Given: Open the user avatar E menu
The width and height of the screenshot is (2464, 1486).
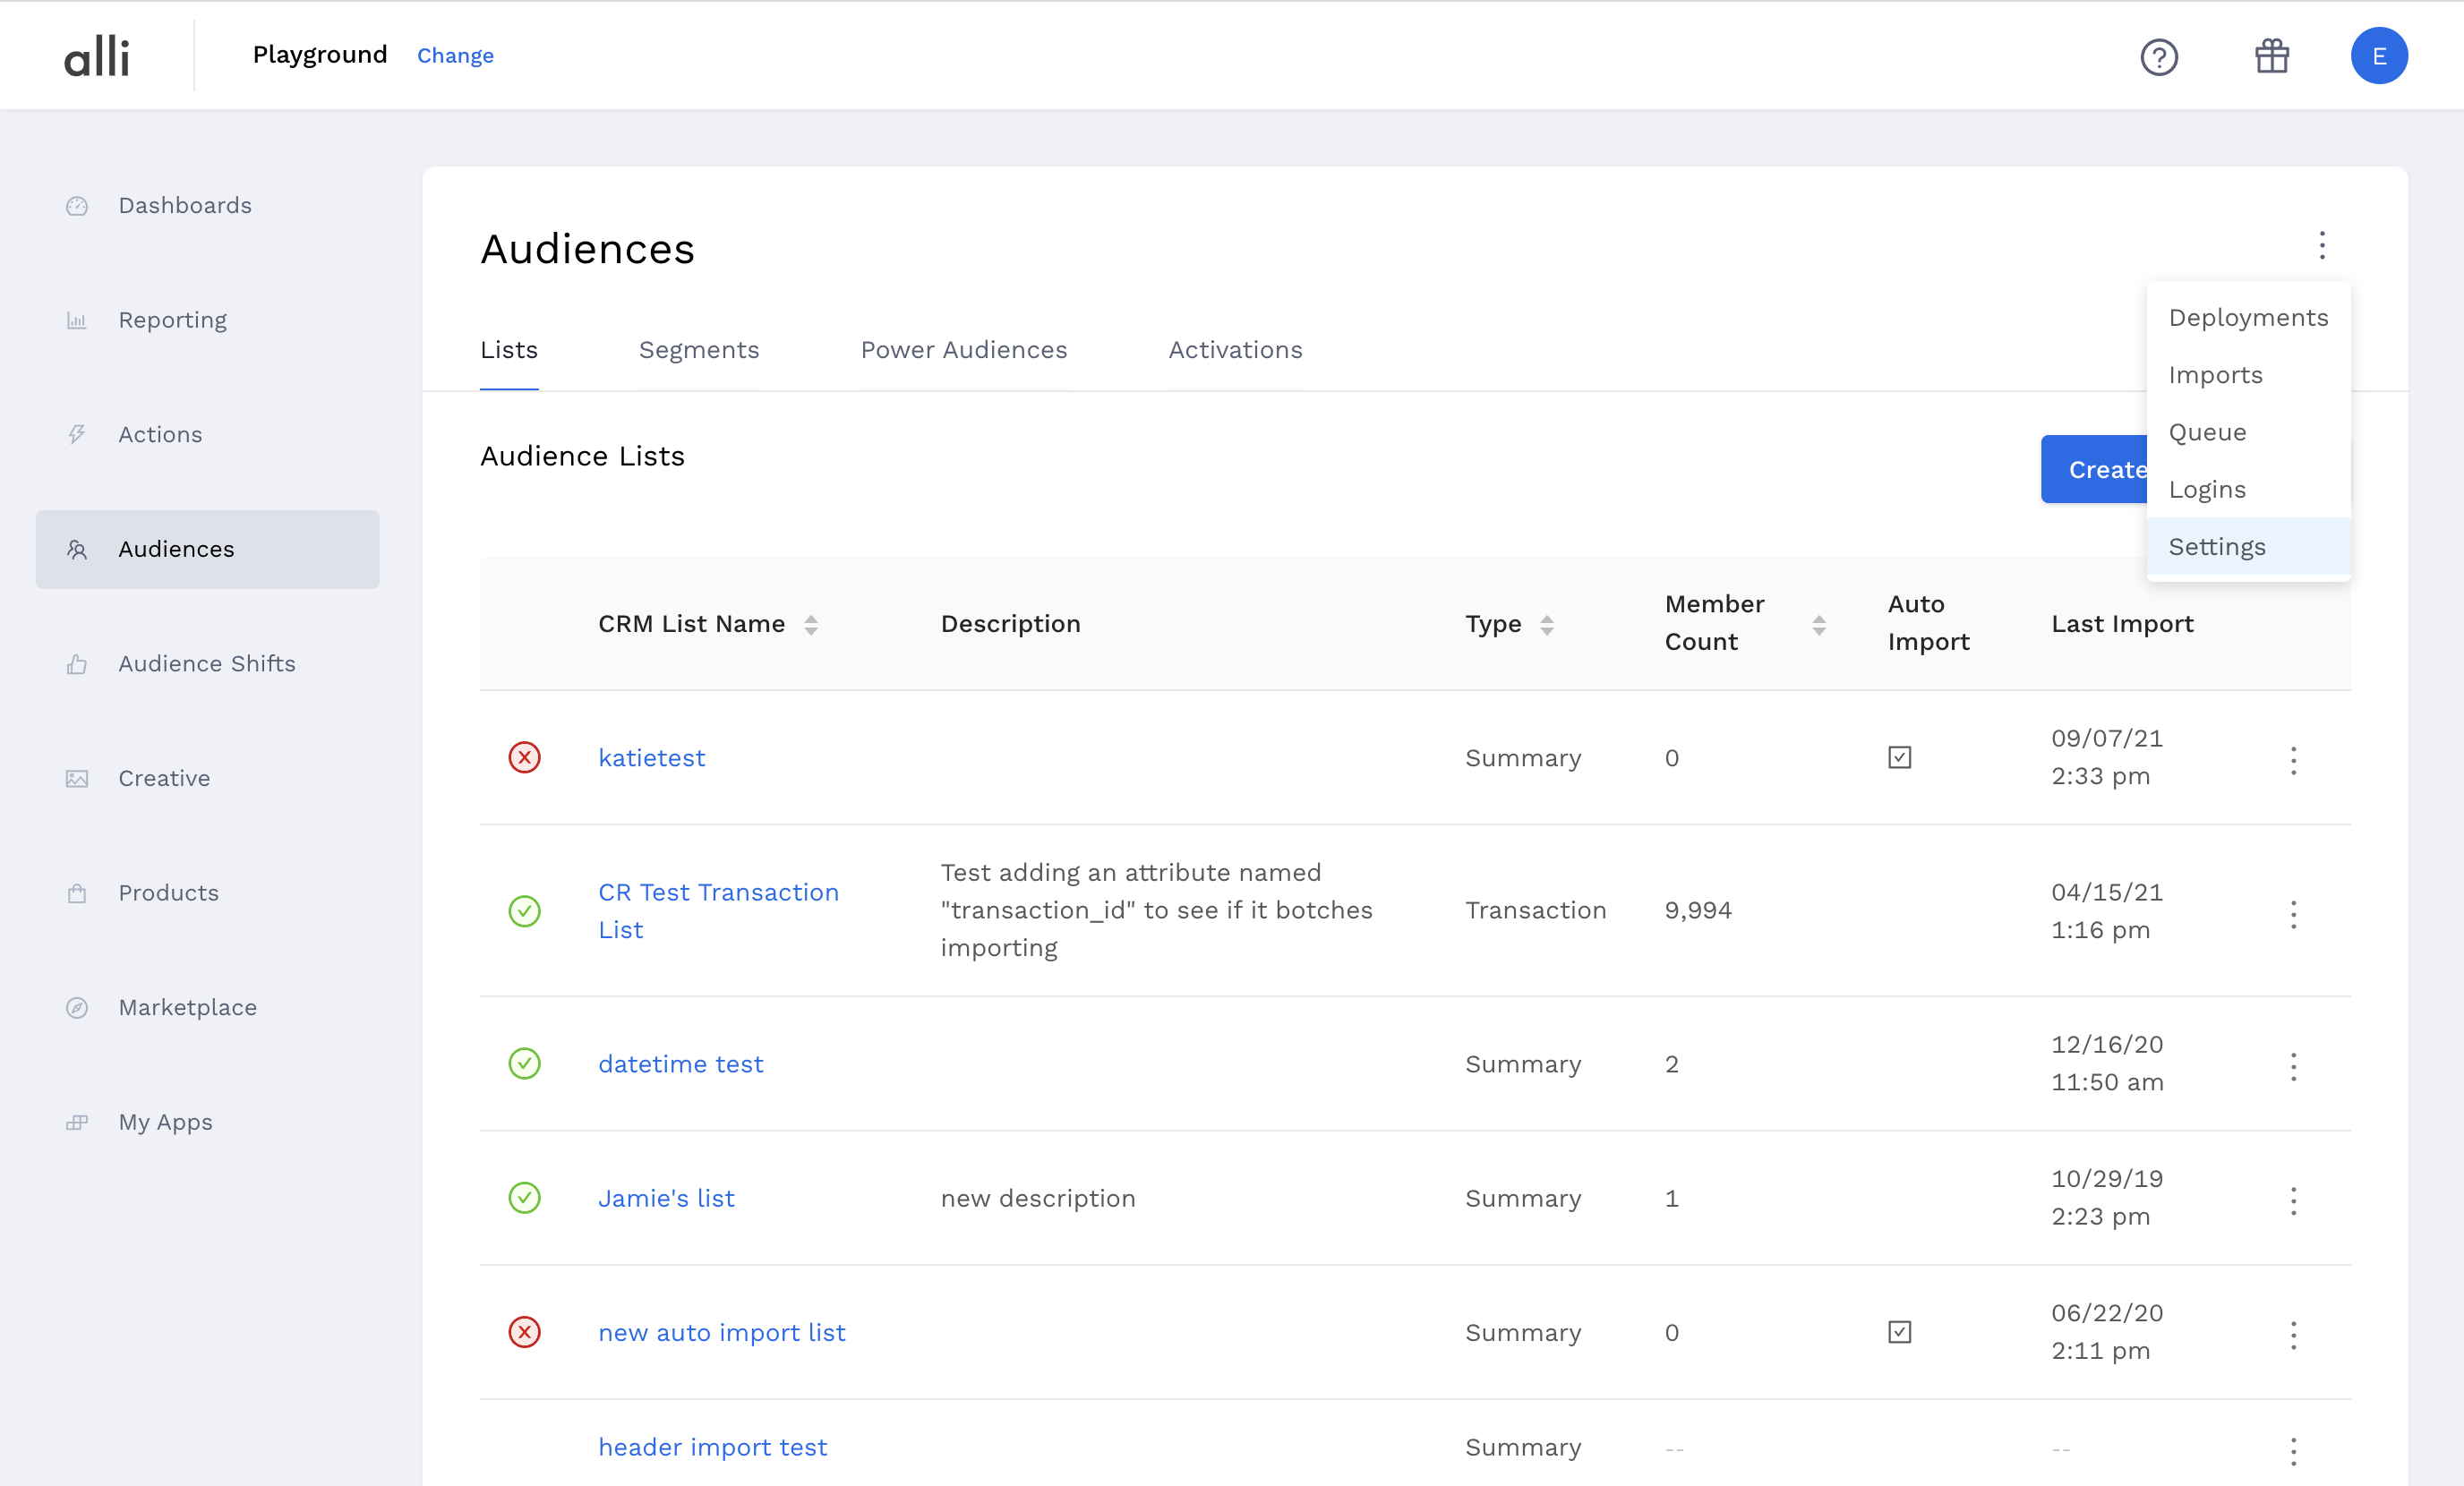Looking at the screenshot, I should (x=2379, y=56).
